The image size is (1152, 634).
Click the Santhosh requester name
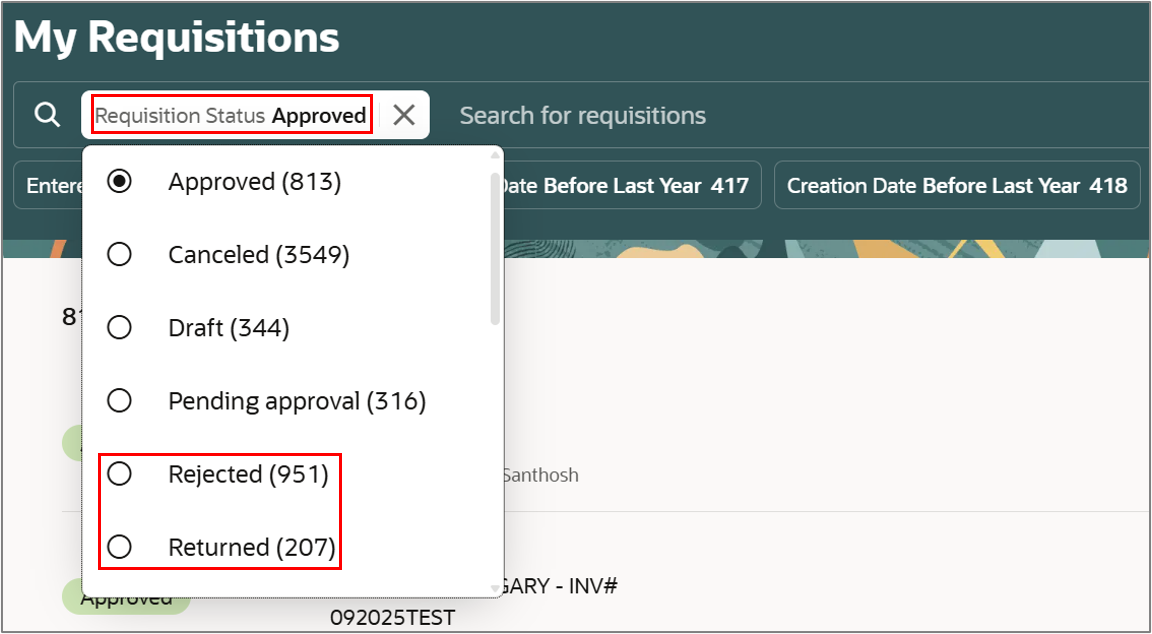click(540, 475)
